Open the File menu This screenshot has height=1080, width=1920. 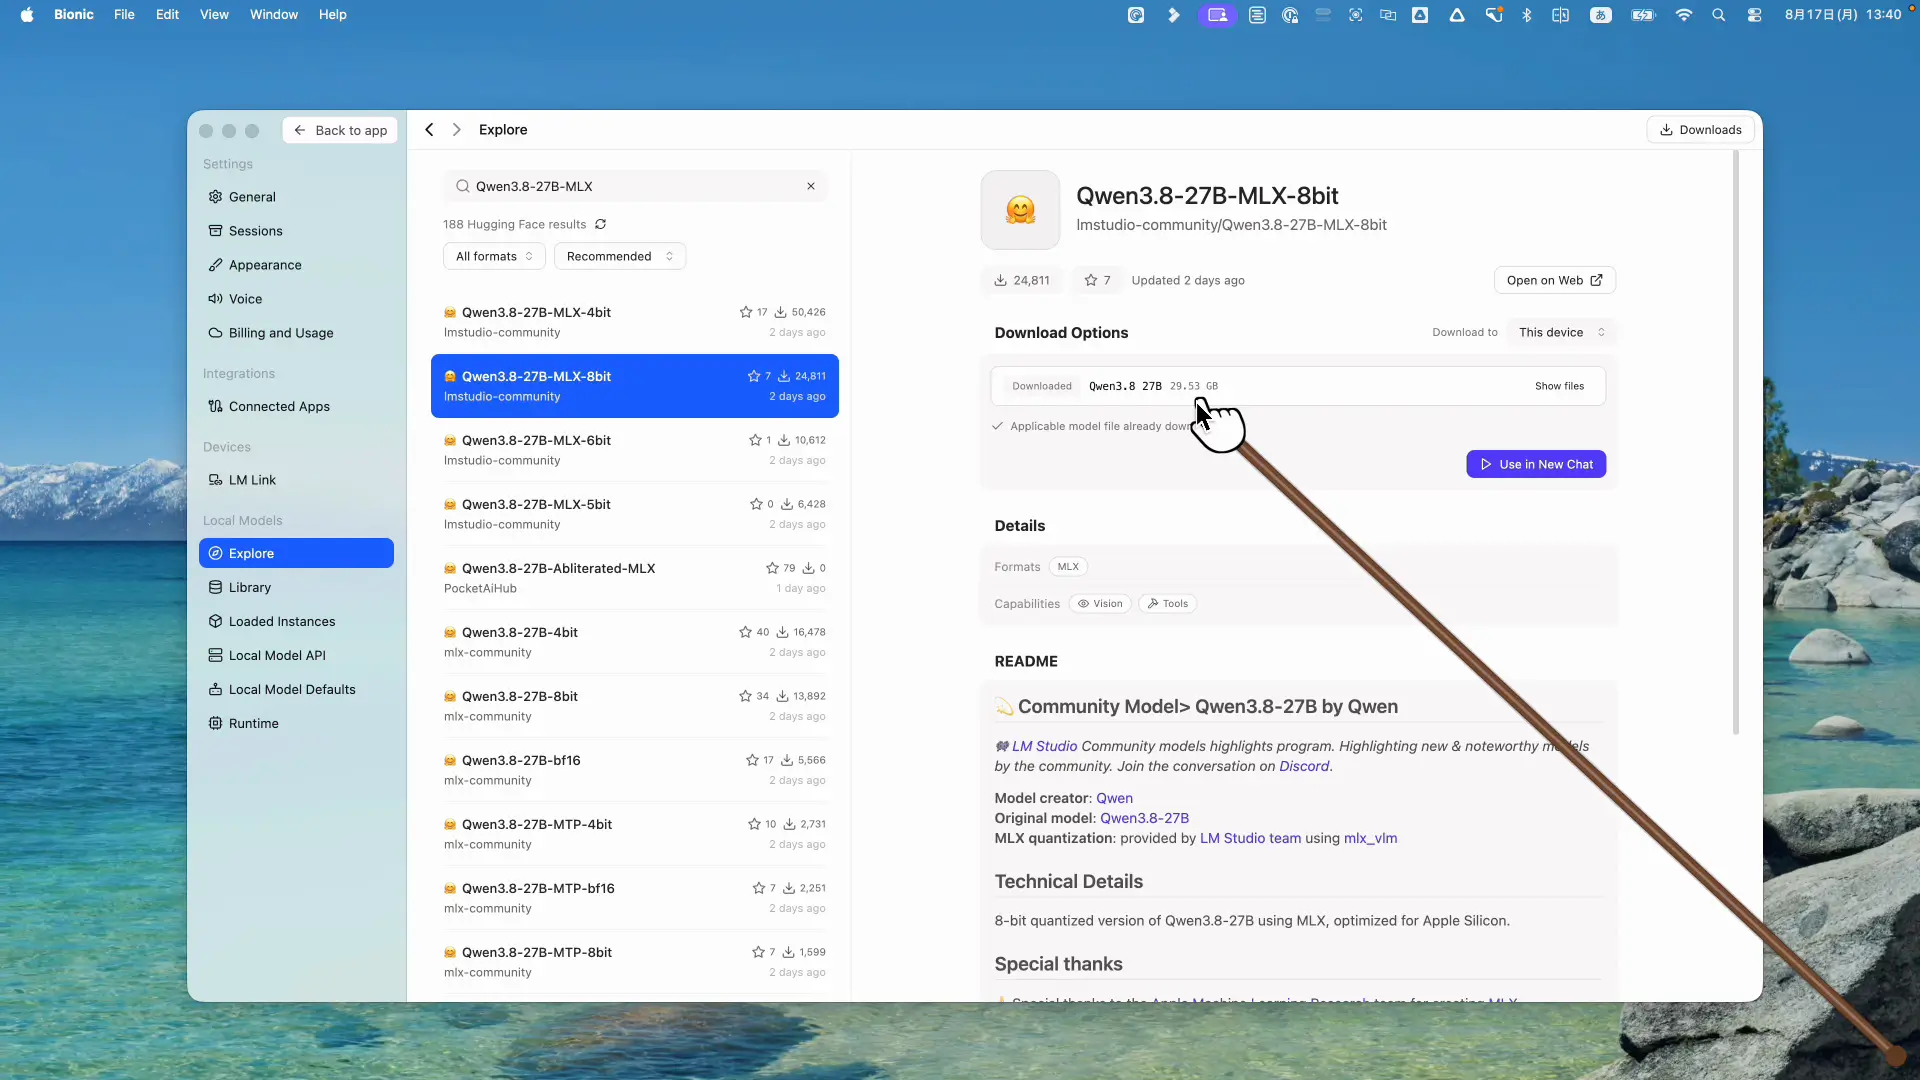(x=124, y=15)
